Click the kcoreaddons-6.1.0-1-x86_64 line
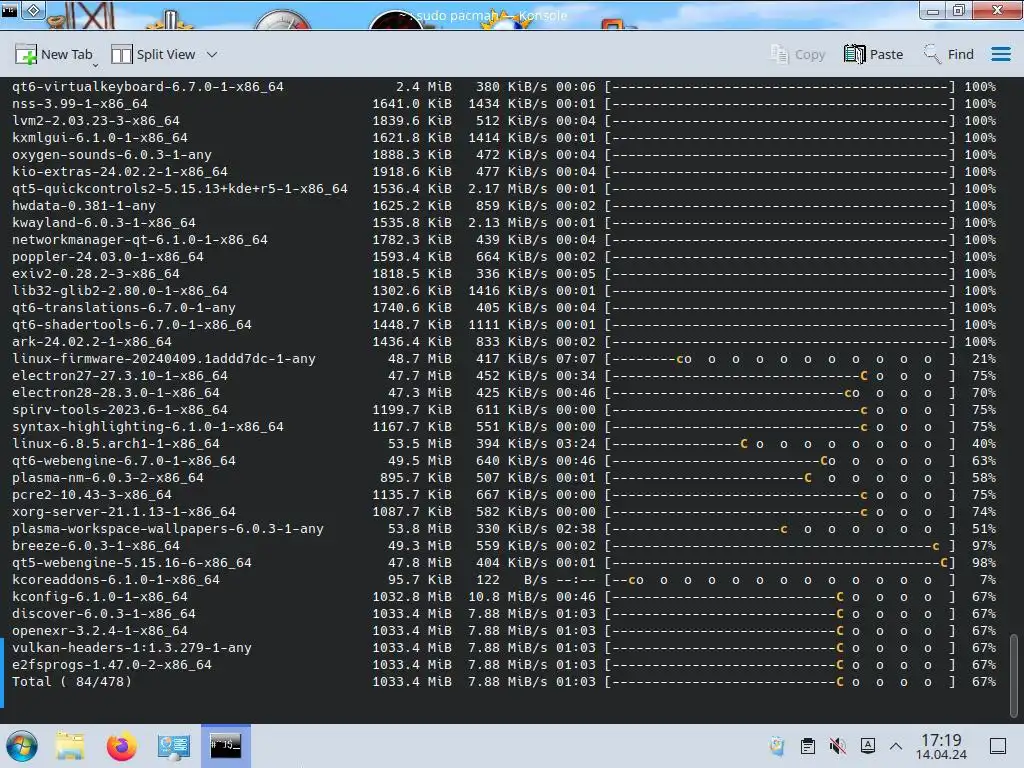The image size is (1024, 768). [x=504, y=579]
